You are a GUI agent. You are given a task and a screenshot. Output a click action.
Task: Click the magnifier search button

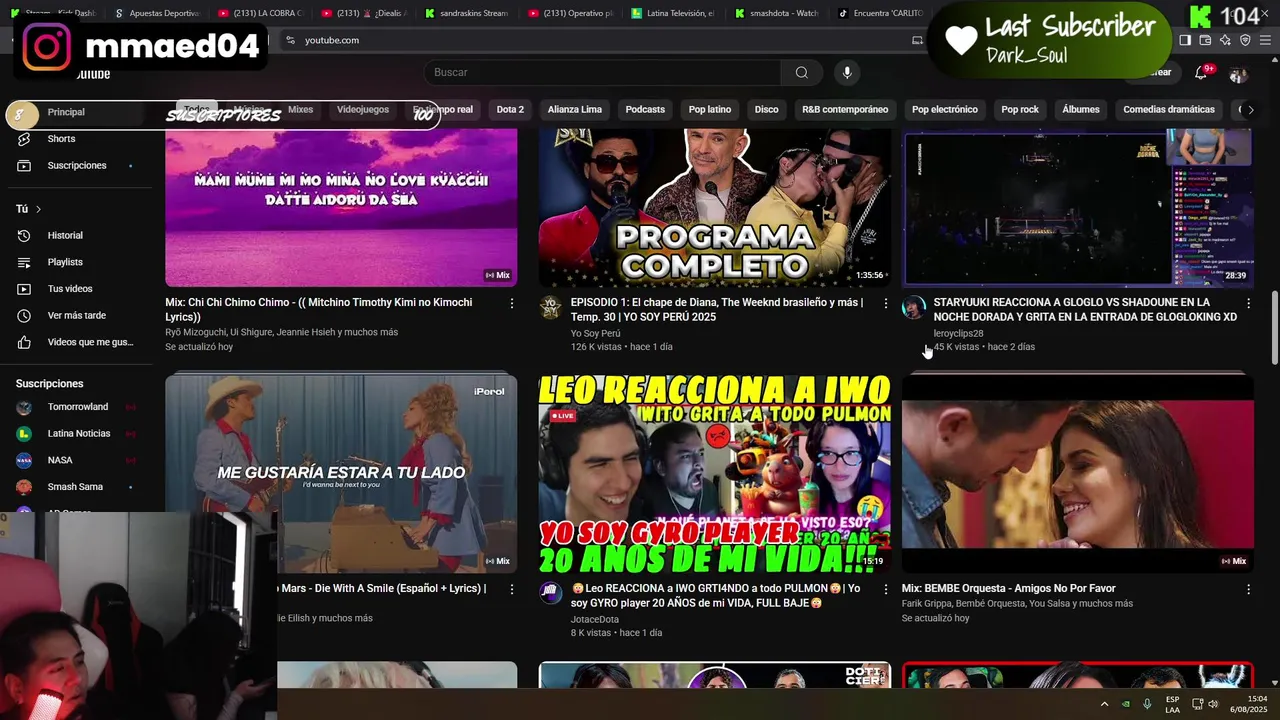coord(801,72)
